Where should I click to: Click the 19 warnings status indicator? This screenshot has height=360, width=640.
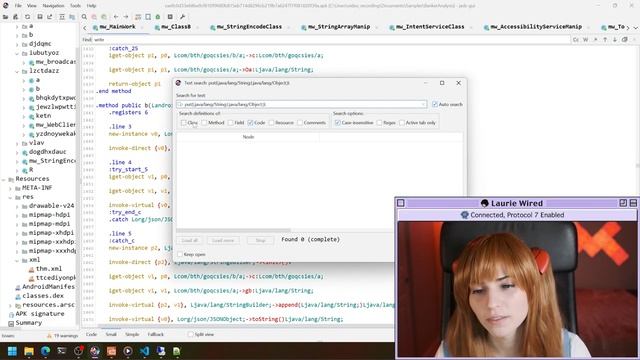[x=63, y=336]
